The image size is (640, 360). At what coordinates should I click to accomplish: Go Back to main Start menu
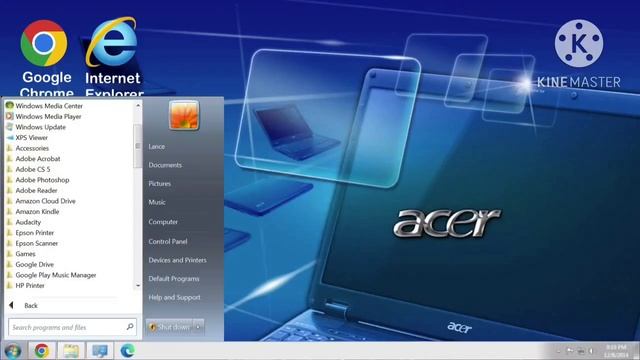[24, 305]
